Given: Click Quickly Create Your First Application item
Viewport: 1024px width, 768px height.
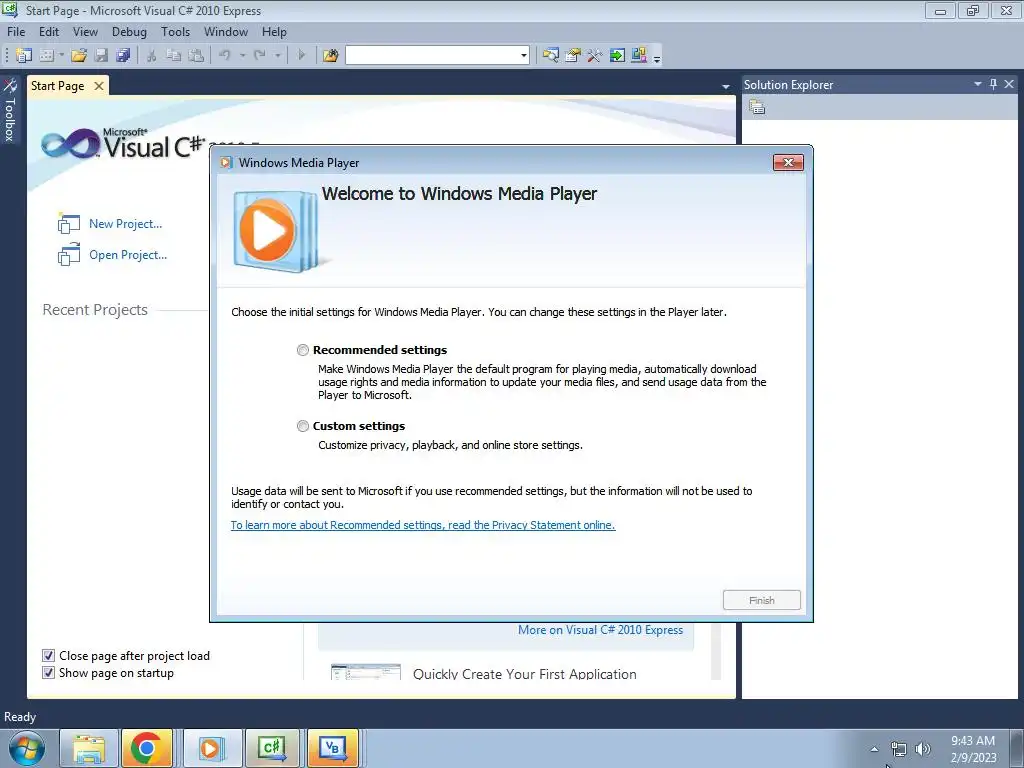Looking at the screenshot, I should click(x=524, y=674).
